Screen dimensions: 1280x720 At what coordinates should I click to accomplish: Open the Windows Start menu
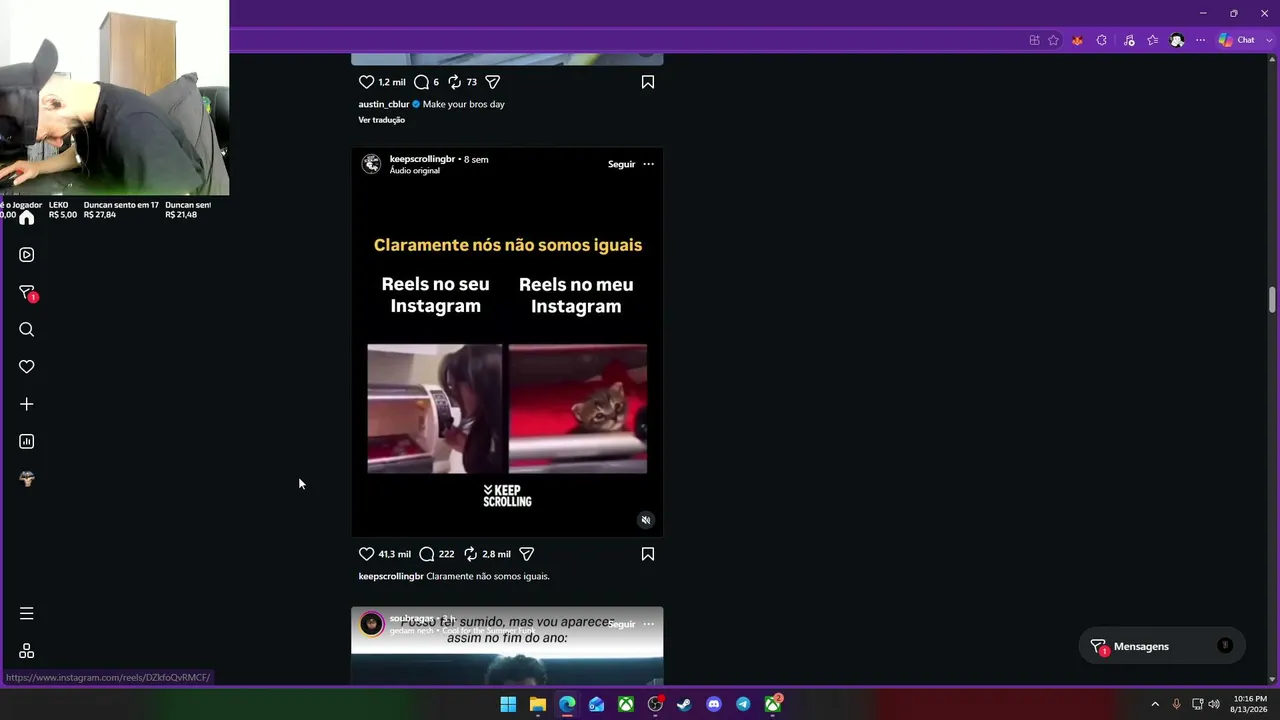[508, 704]
